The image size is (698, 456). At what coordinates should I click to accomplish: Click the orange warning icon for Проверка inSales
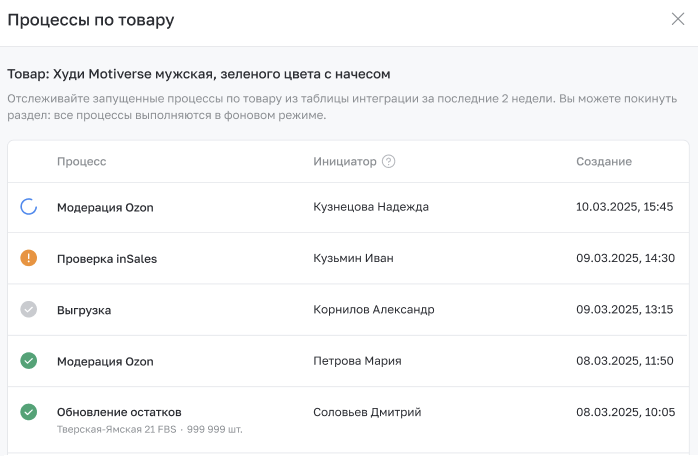coord(29,258)
